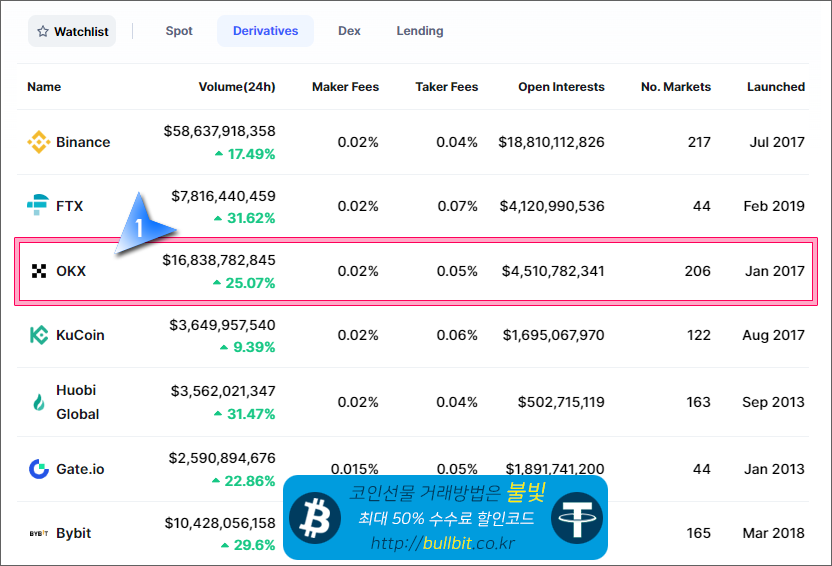
Task: Click the Bybit logo icon
Action: (x=39, y=533)
